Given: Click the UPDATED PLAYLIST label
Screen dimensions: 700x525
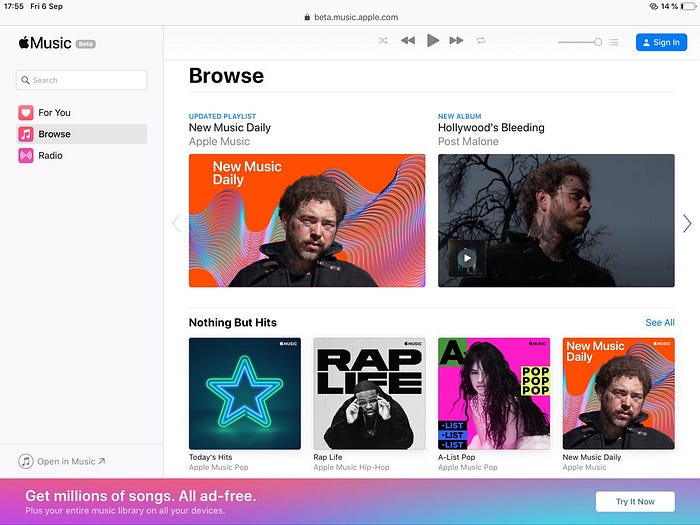Looking at the screenshot, I should click(222, 116).
